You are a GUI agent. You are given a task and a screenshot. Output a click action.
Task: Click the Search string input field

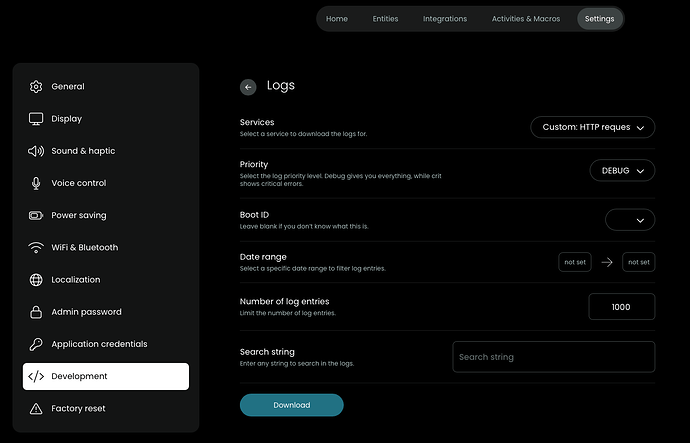554,357
